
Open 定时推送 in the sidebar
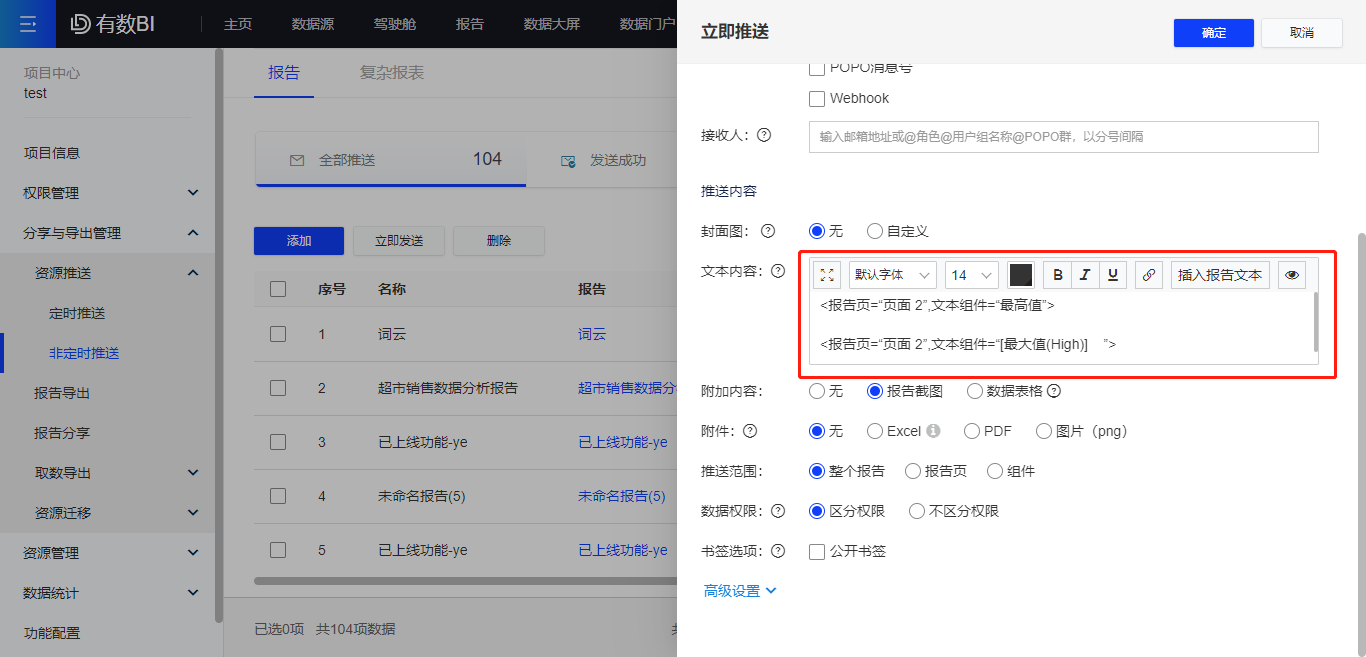tap(77, 313)
